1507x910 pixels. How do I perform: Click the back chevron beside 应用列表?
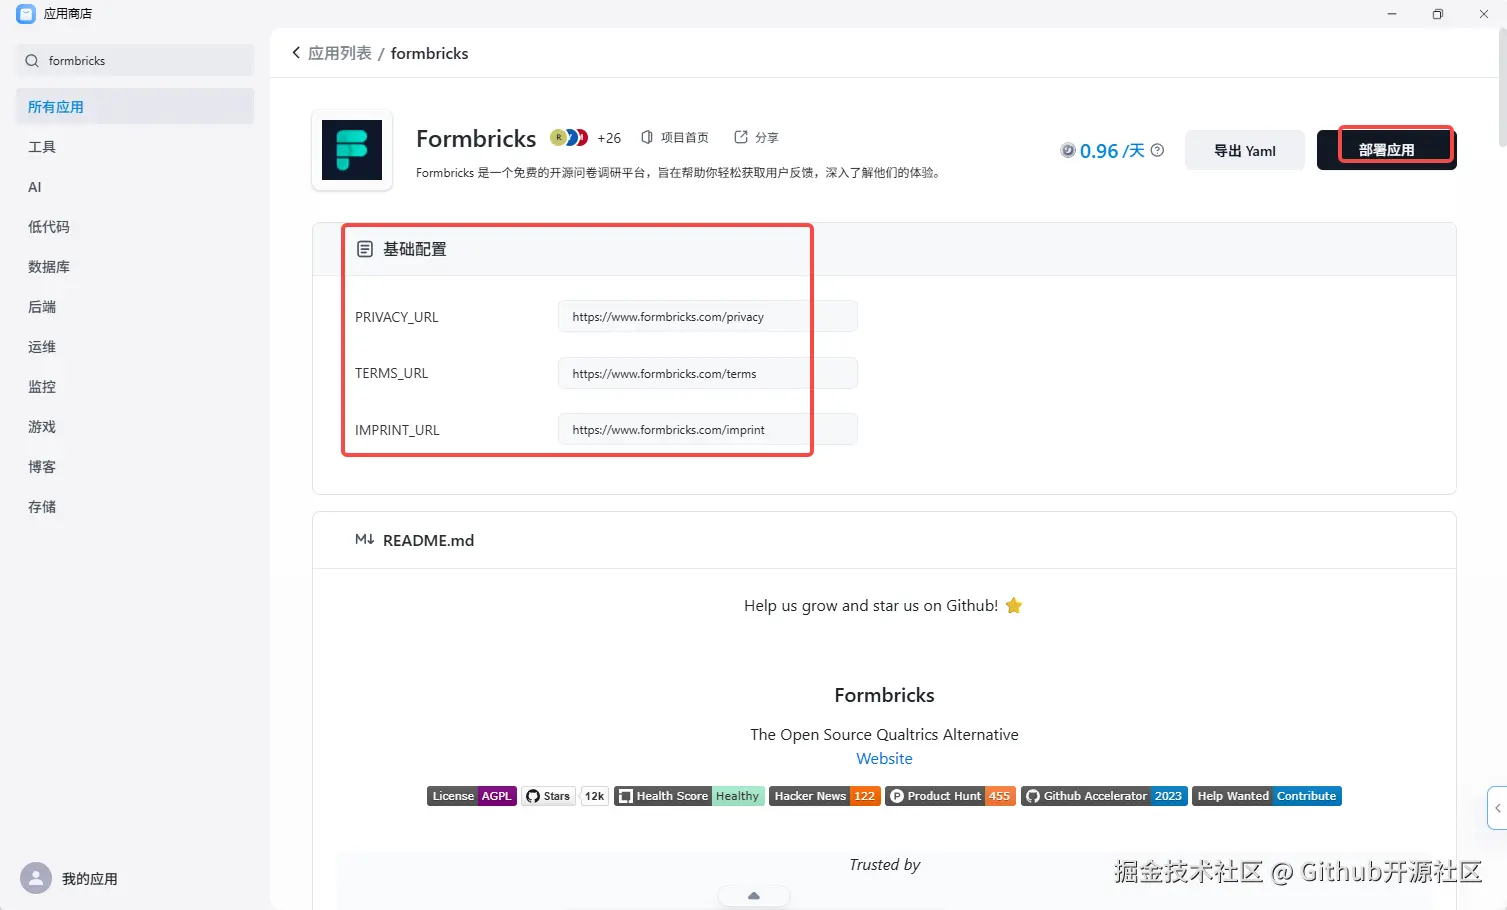coord(296,53)
